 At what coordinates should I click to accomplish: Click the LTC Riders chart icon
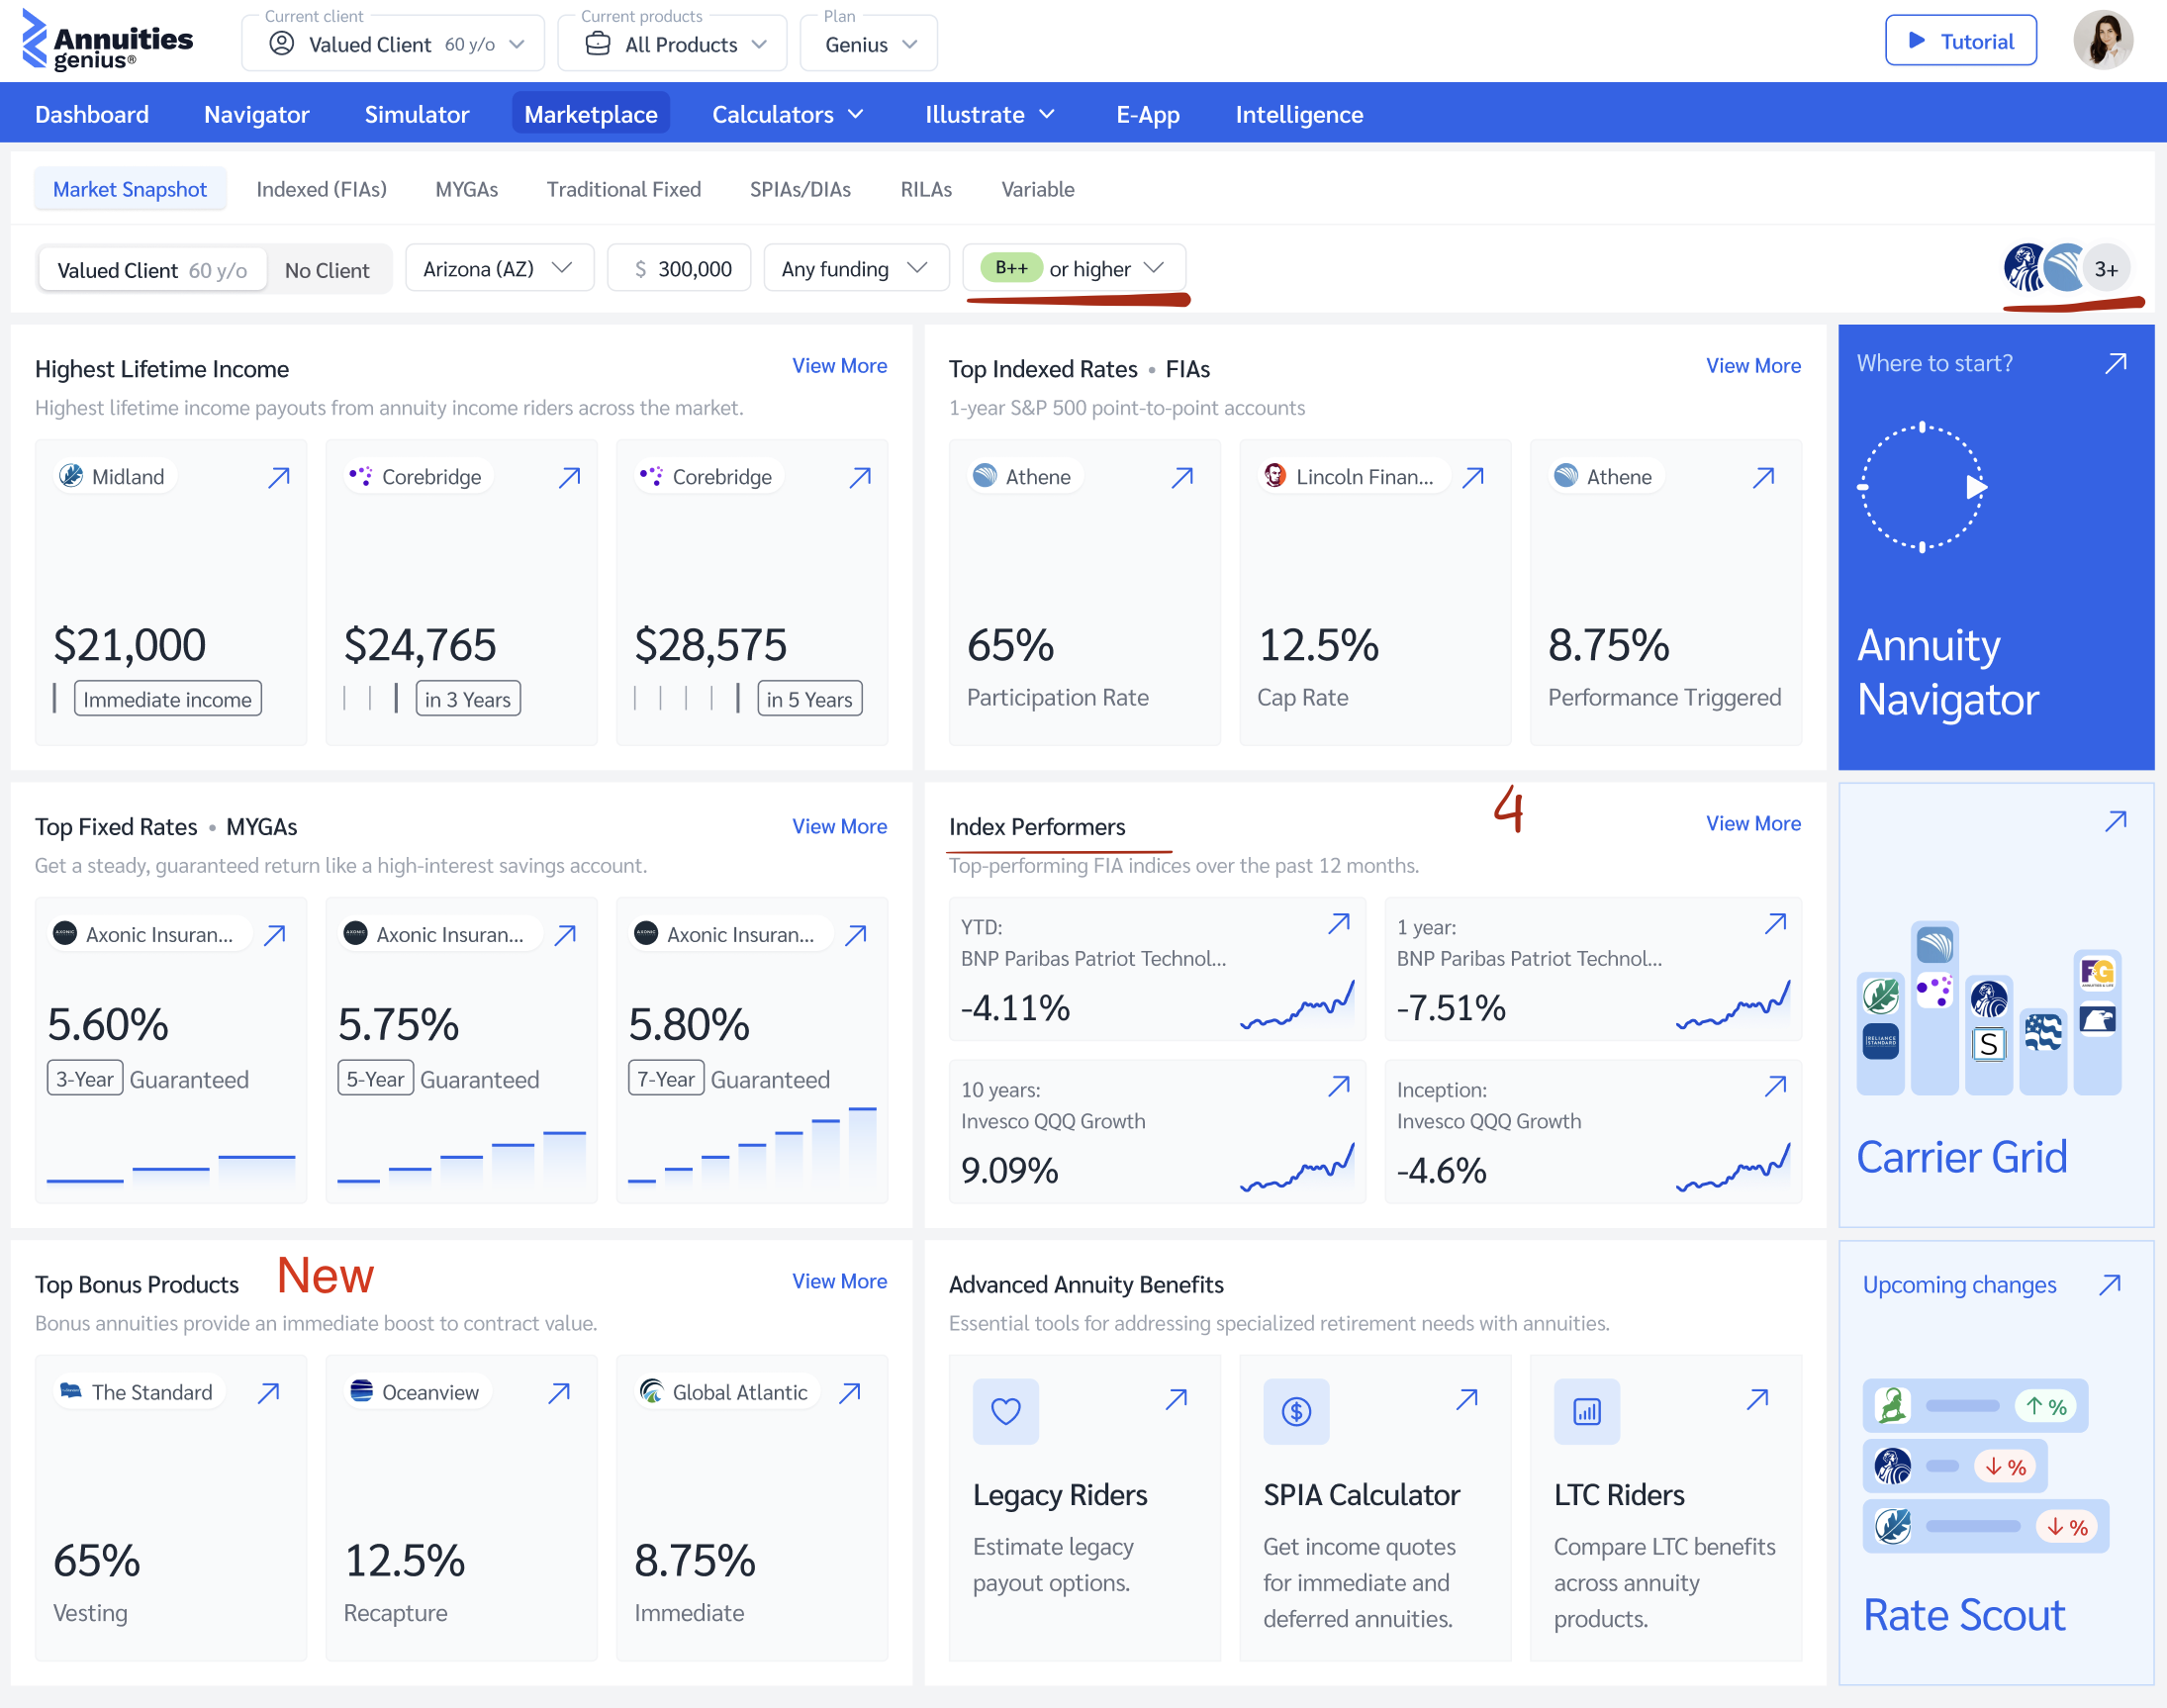click(x=1587, y=1411)
